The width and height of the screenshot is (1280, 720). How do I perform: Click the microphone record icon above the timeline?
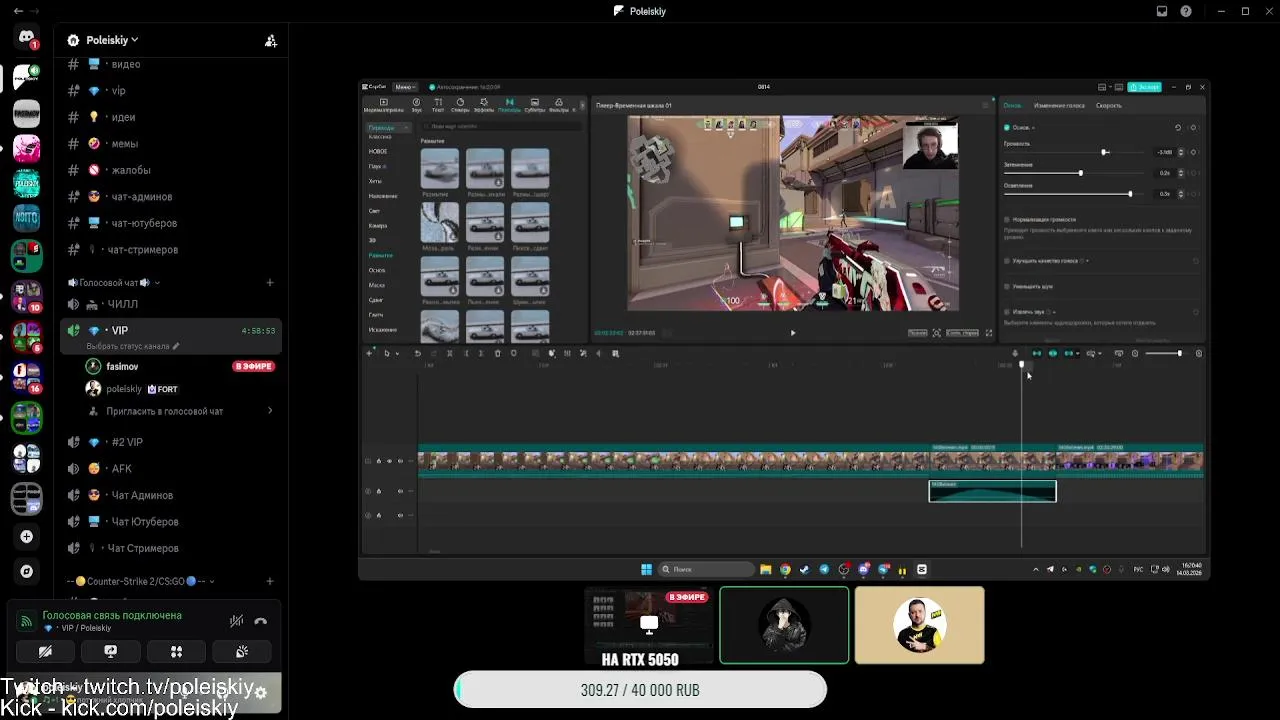pos(1015,353)
